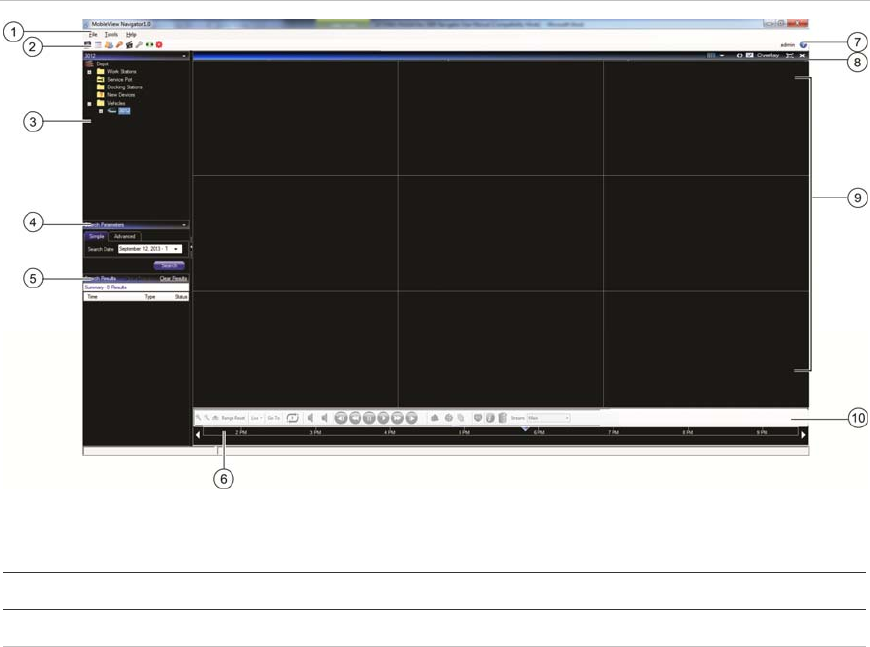Click the step forward playback button
Image resolution: width=870 pixels, height=647 pixels.
click(x=411, y=418)
